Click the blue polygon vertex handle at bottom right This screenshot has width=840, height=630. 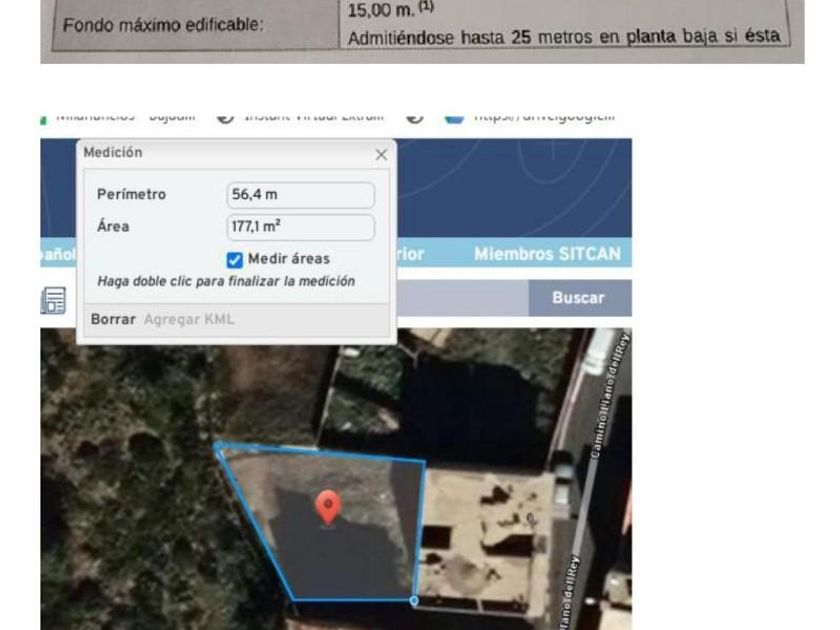point(414,601)
